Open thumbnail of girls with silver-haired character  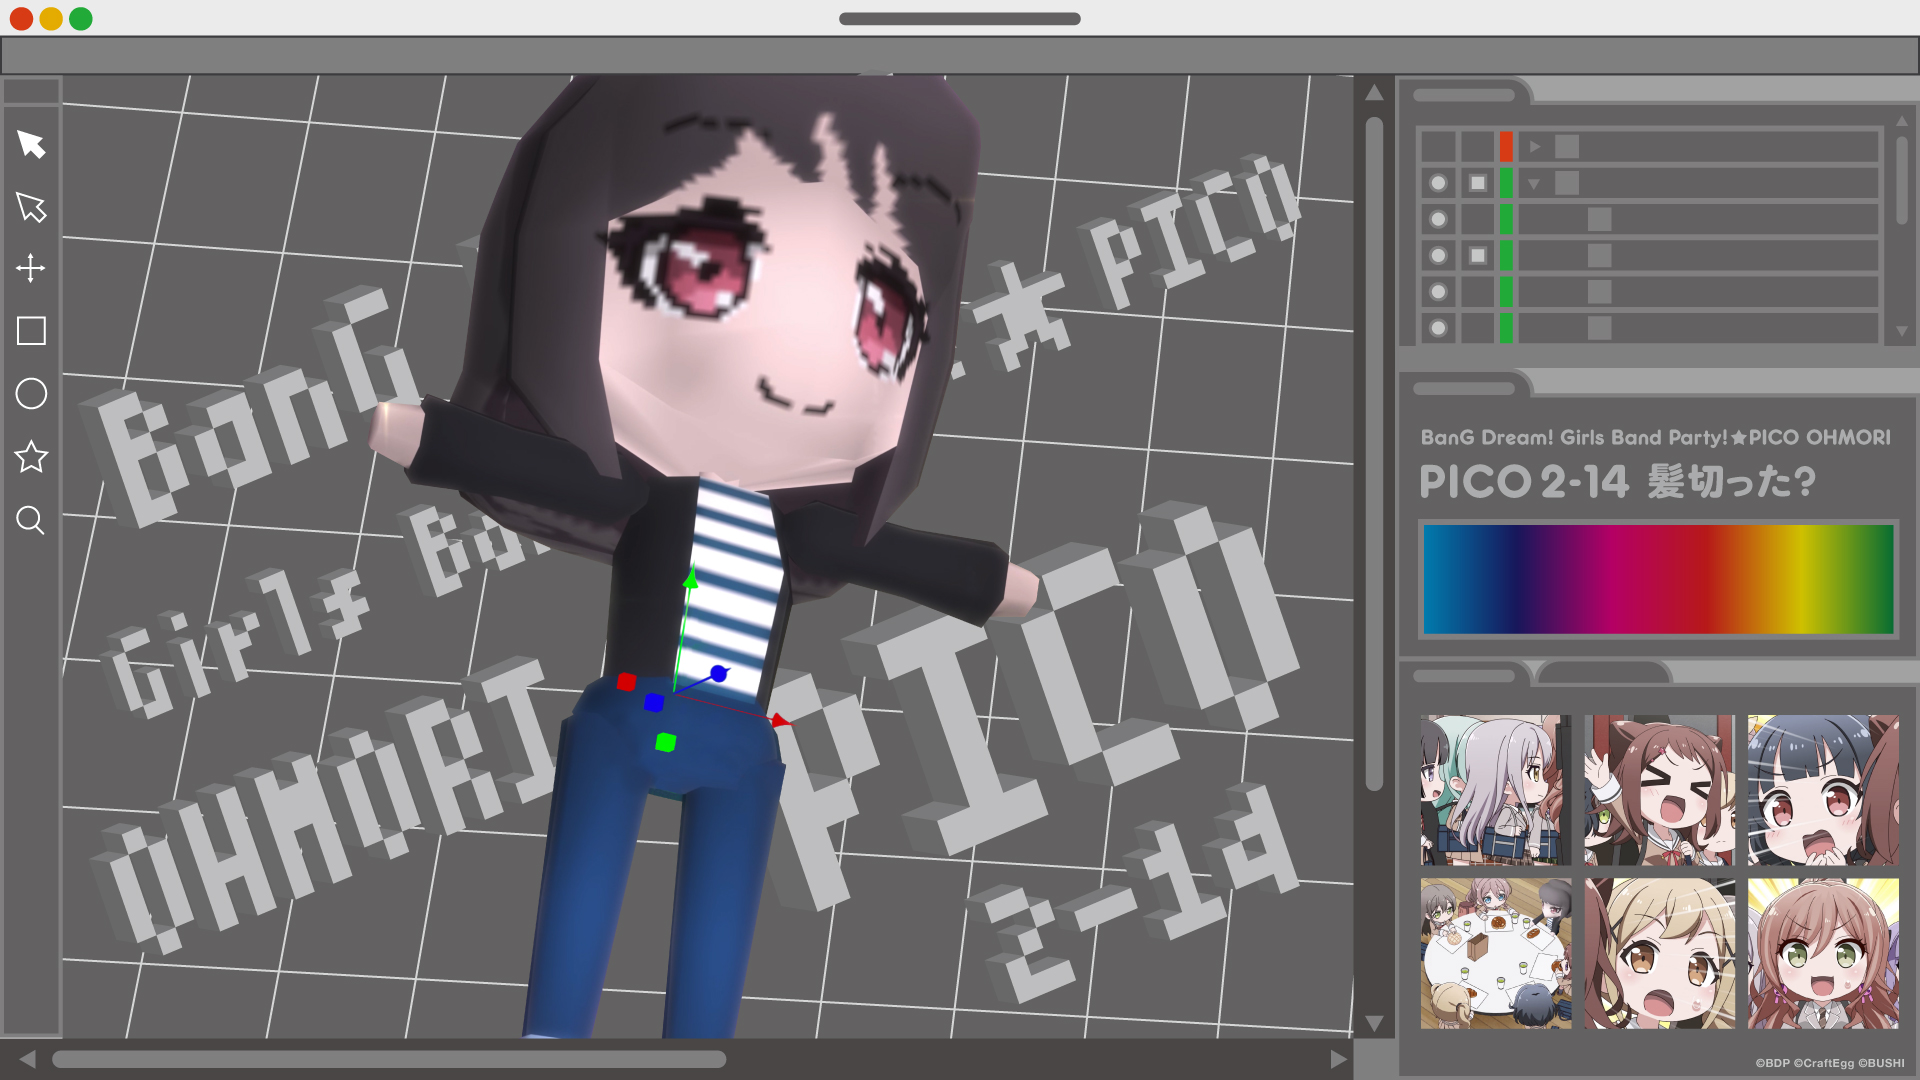click(x=1496, y=790)
